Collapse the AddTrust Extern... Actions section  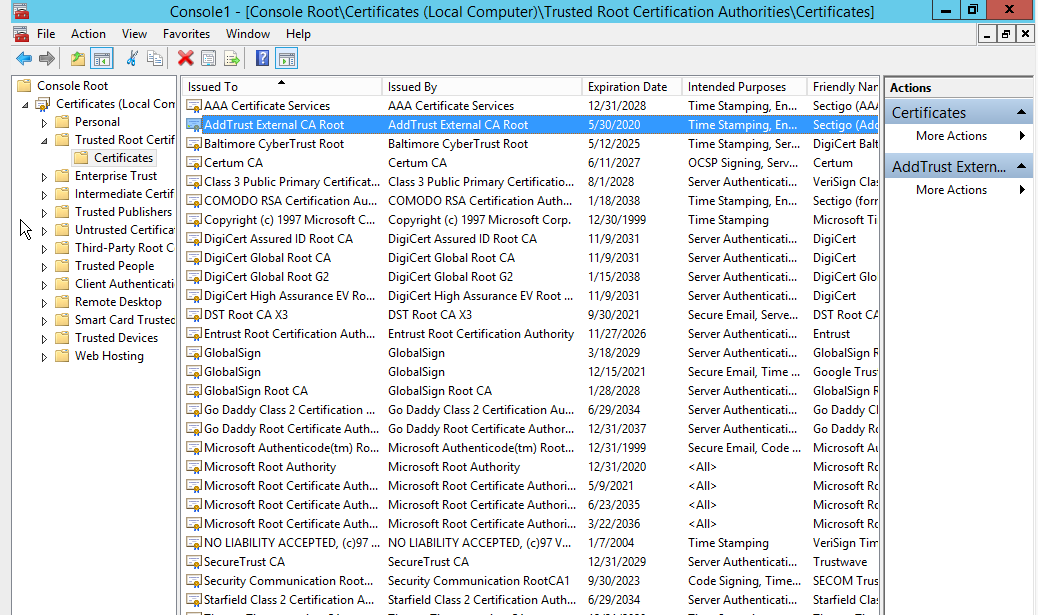(x=1021, y=166)
